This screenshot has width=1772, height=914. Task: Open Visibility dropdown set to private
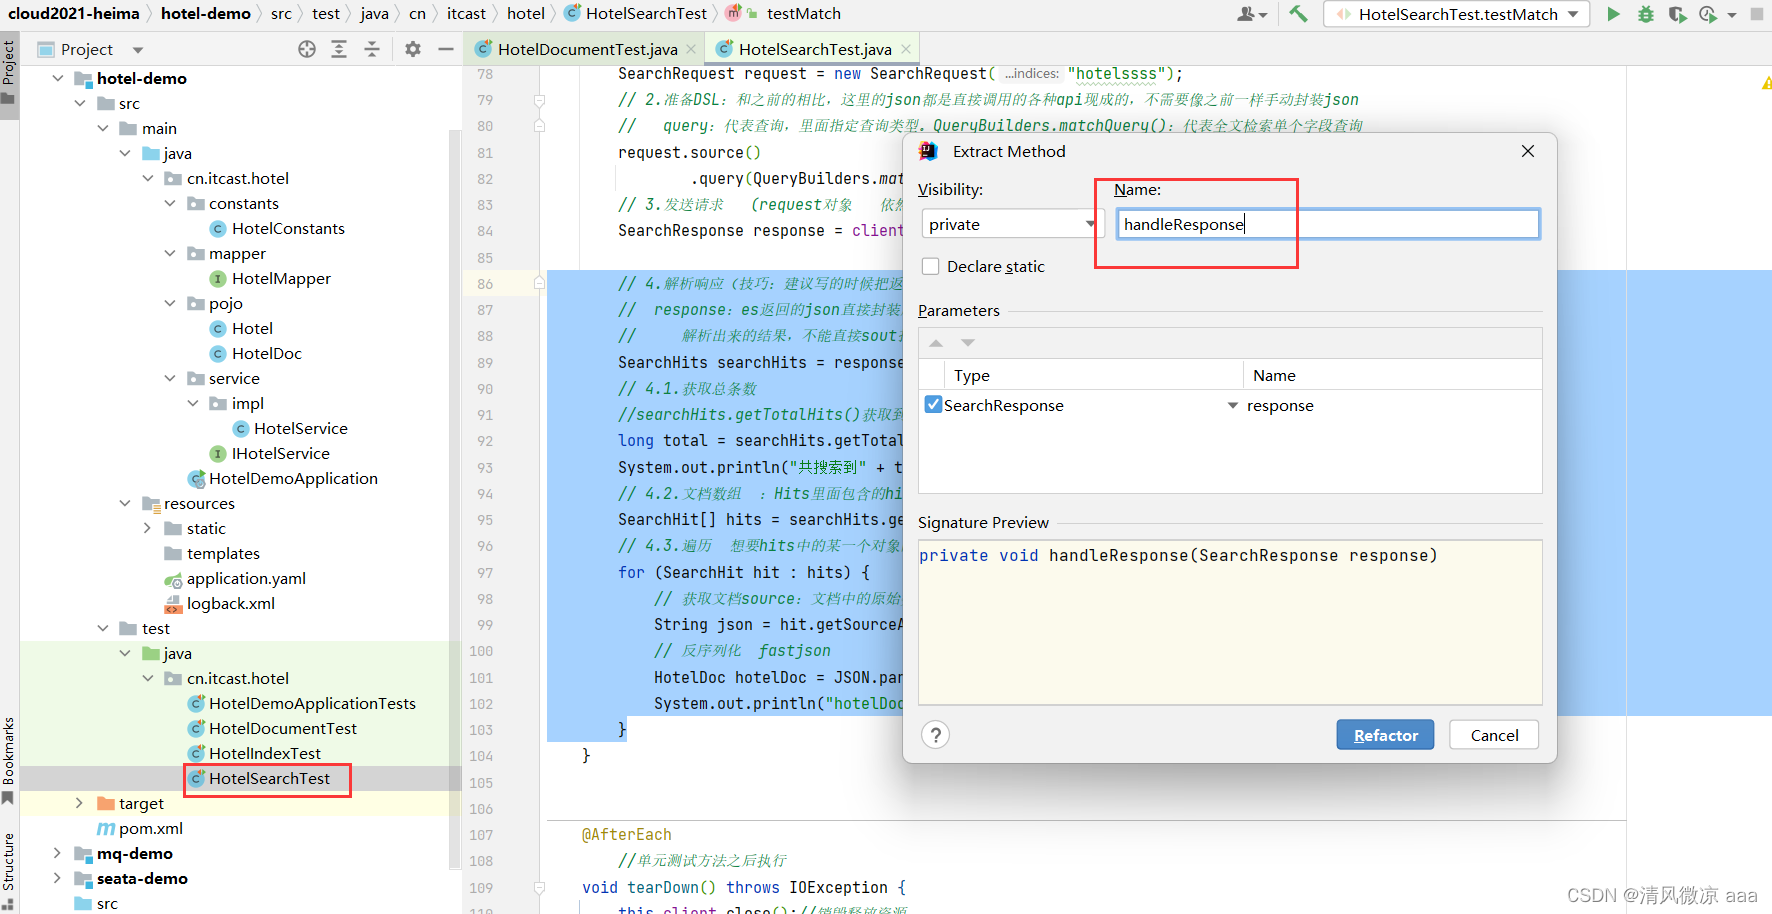click(1011, 225)
